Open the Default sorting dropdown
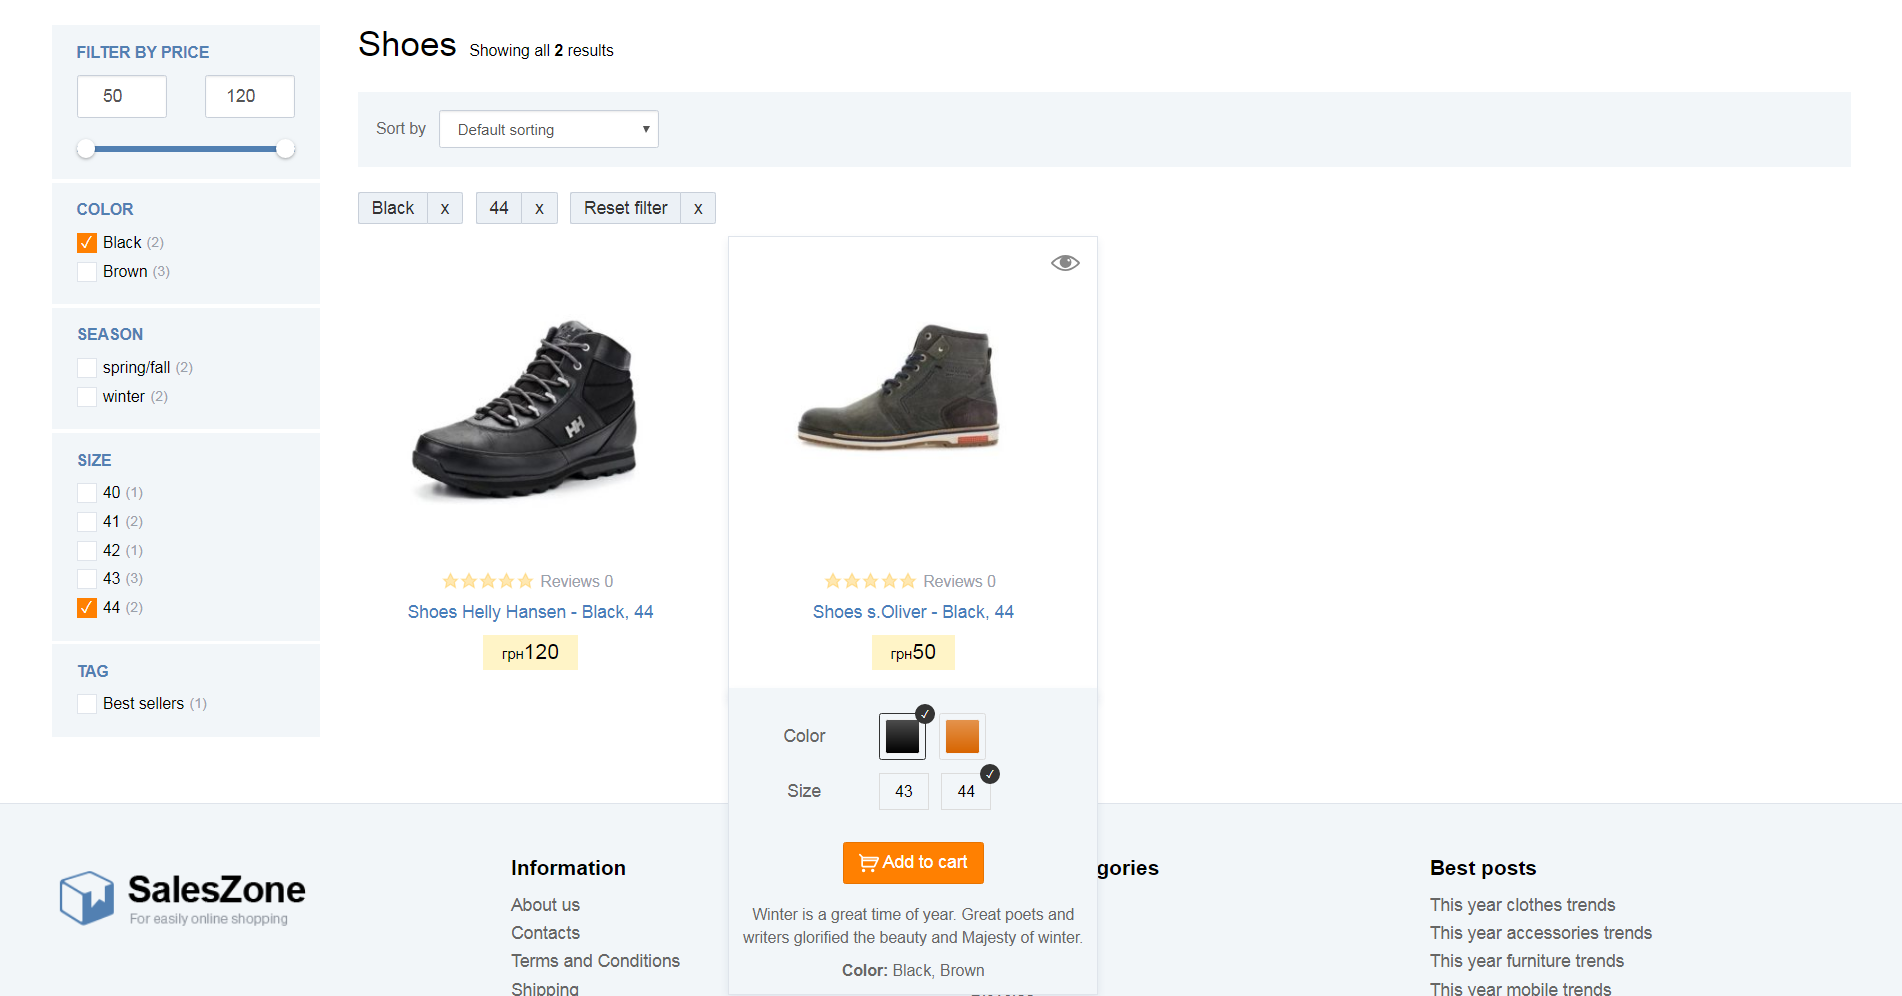Viewport: 1902px width, 996px height. click(549, 129)
